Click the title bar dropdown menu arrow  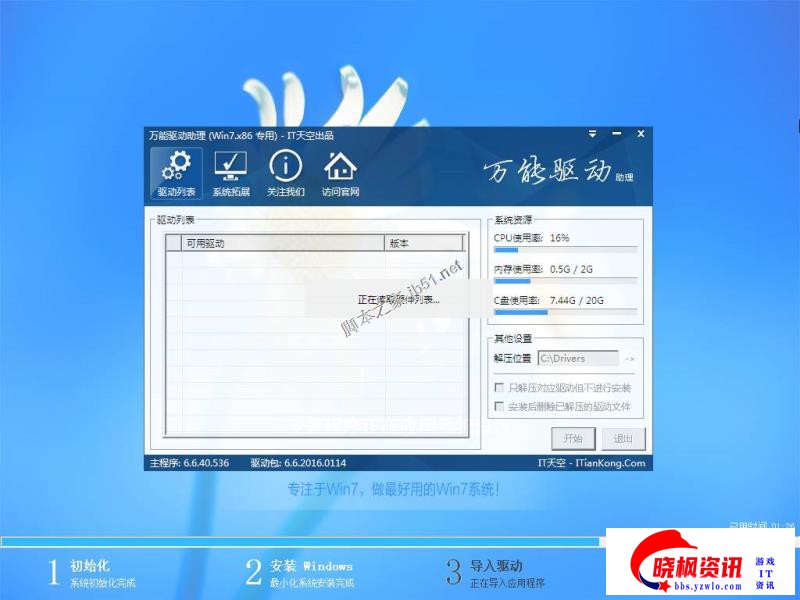593,133
